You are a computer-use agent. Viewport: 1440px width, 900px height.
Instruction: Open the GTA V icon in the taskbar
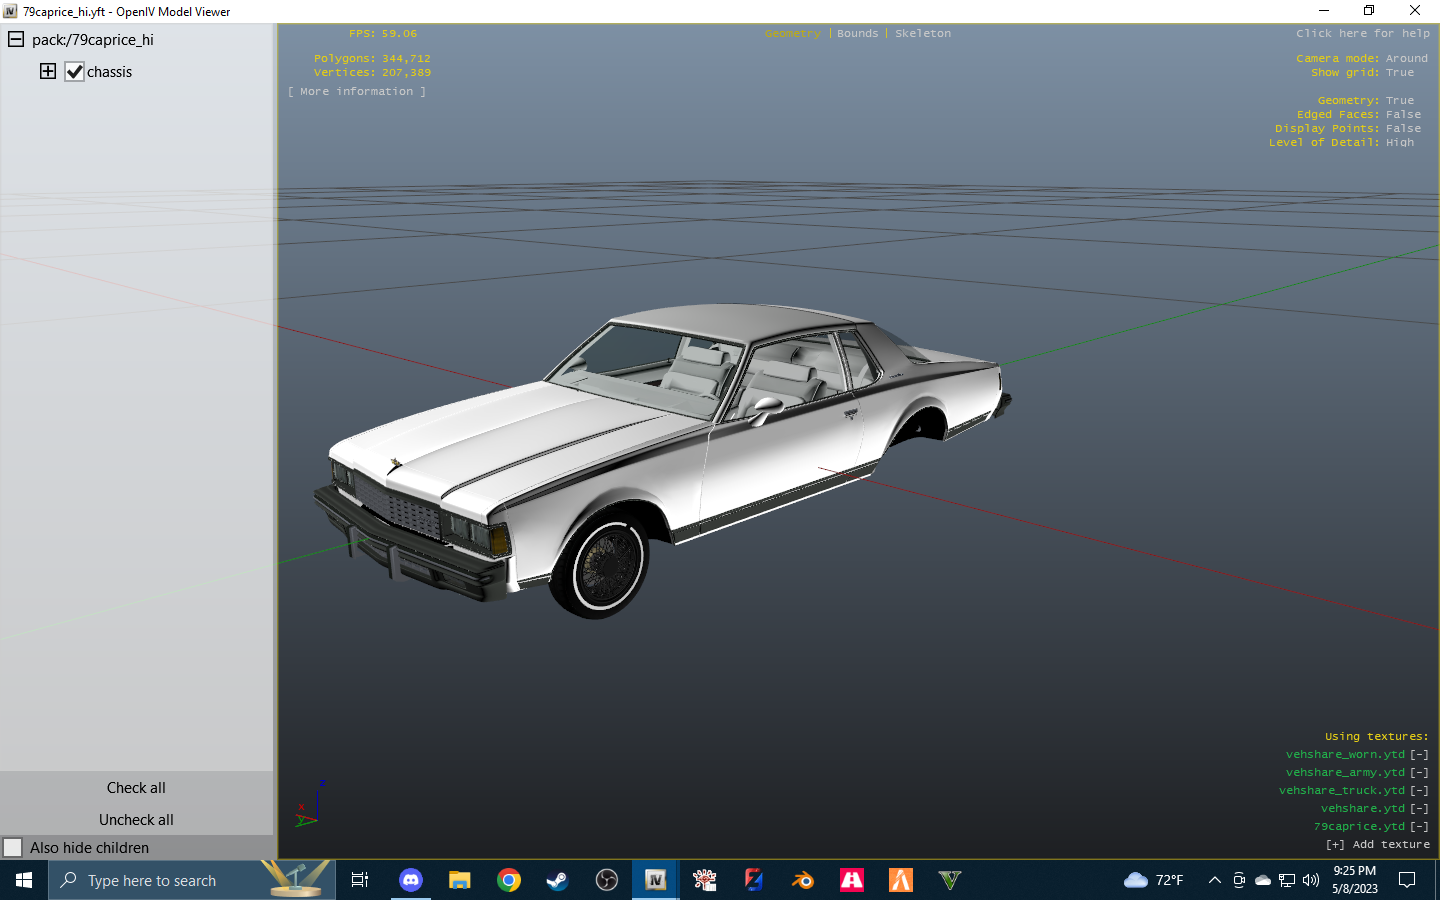(948, 880)
